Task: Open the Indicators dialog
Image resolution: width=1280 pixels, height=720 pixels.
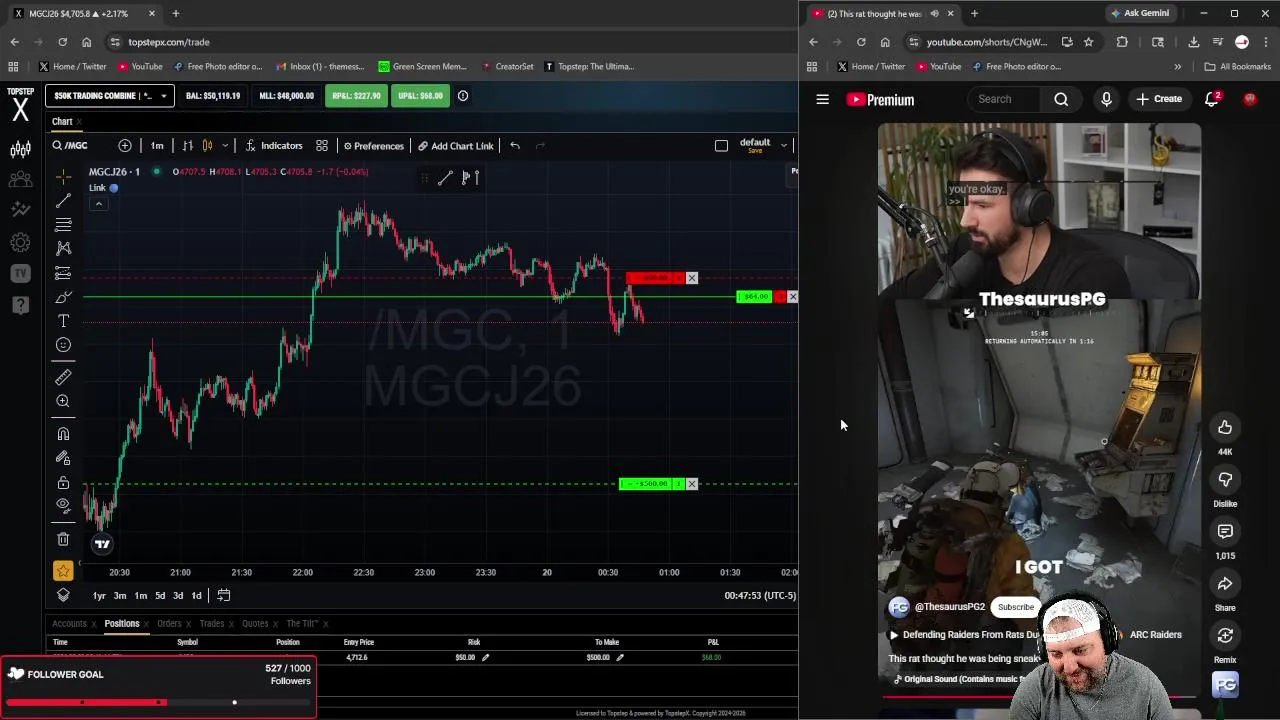Action: point(273,146)
